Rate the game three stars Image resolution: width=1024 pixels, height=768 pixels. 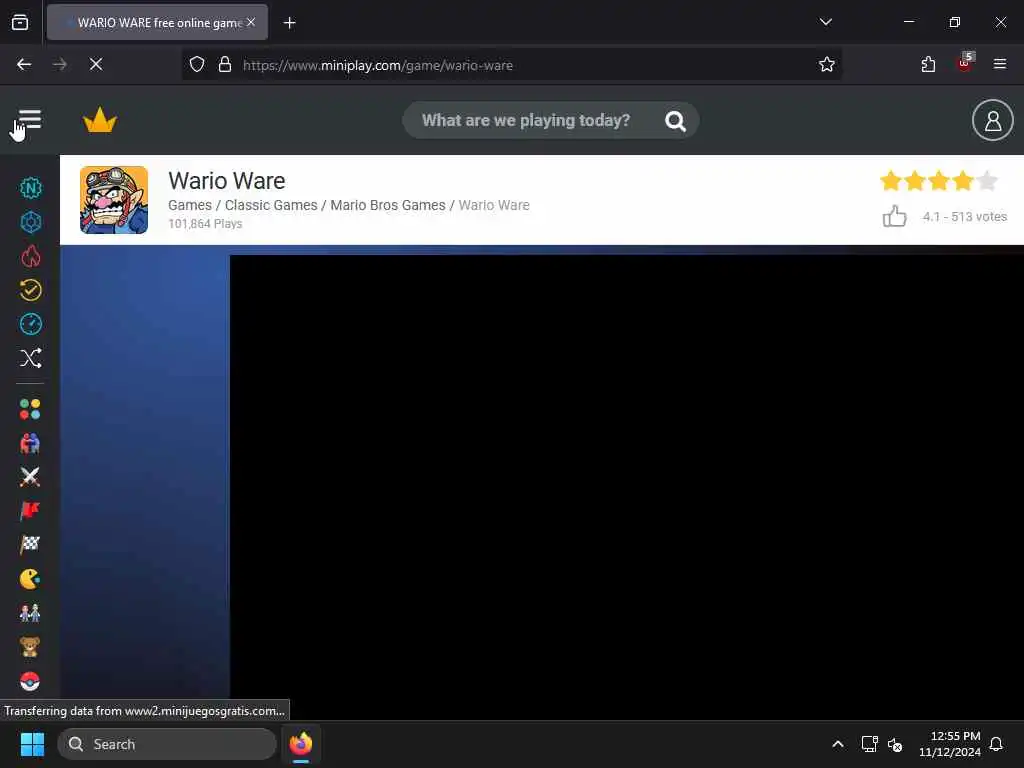939,180
